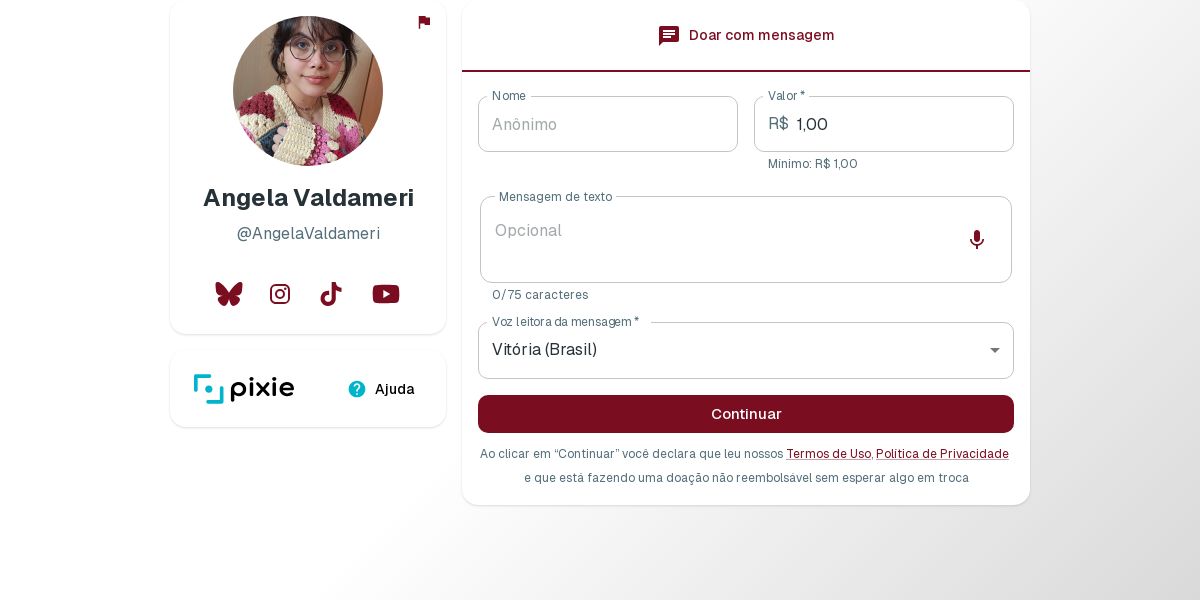Open the Instagram profile icon
Screen dimensions: 1200x600
[280, 294]
